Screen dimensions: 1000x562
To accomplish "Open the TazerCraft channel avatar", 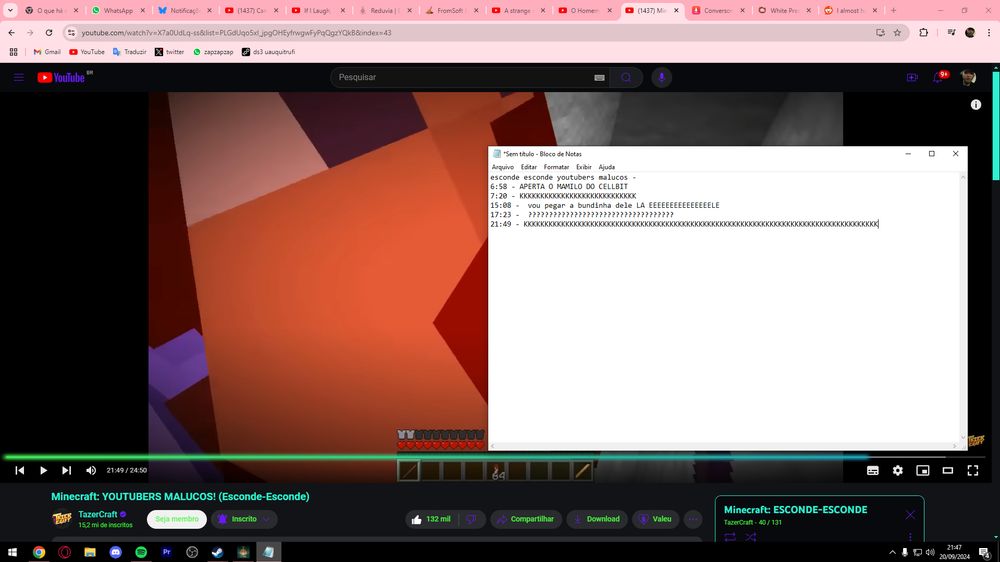I will [62, 519].
